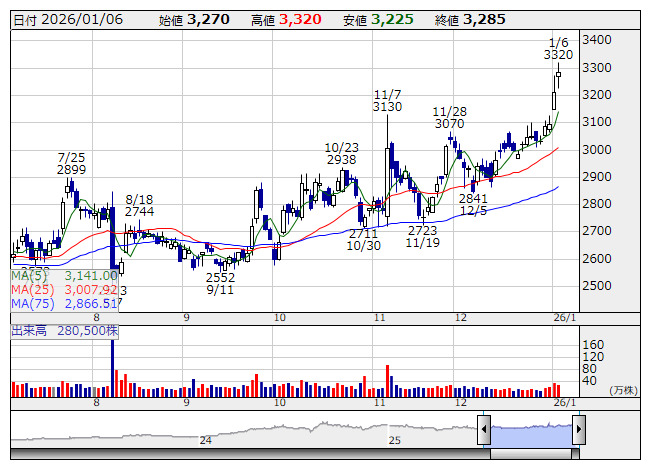
Task: Click the 11/7 3130 peak annotation
Action: [x=387, y=101]
